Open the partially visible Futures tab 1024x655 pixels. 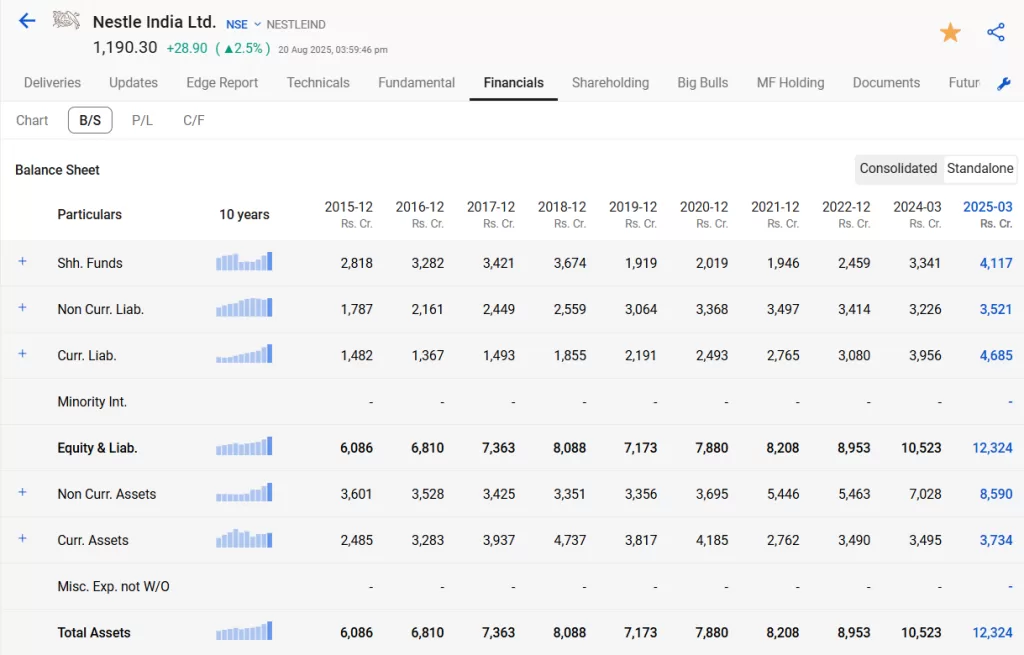click(x=964, y=83)
